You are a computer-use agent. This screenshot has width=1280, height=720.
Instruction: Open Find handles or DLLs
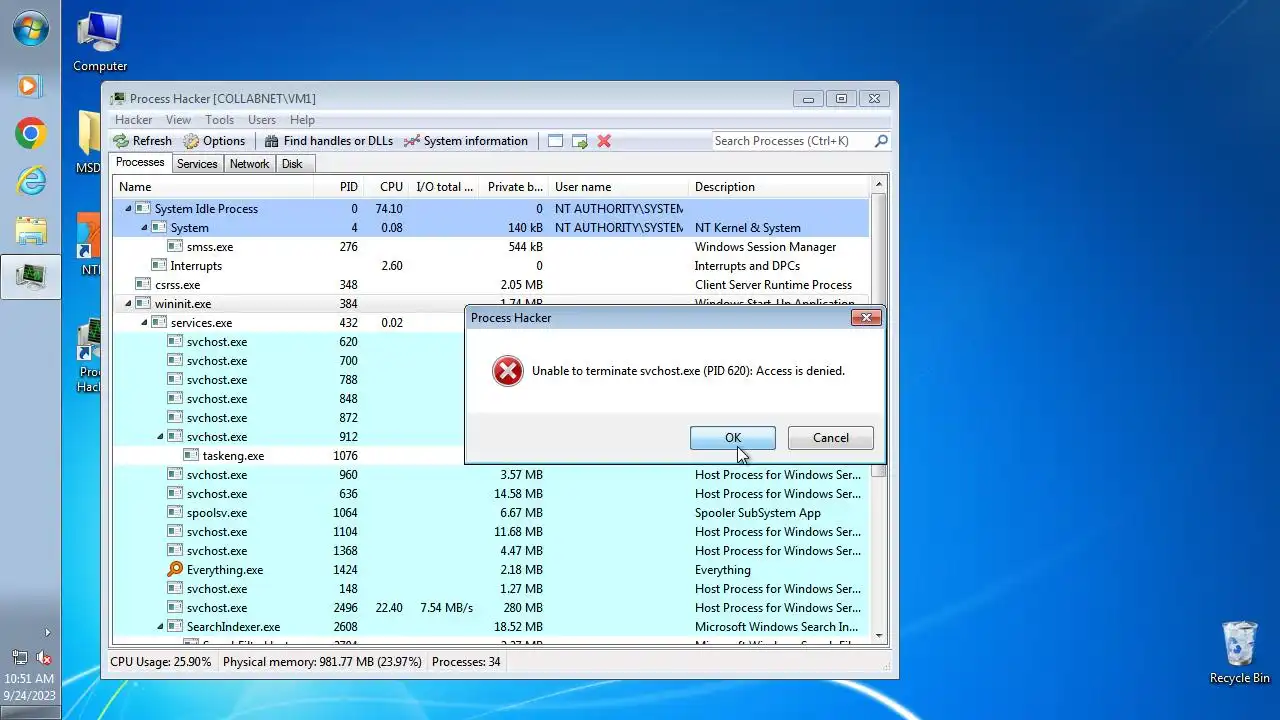328,141
